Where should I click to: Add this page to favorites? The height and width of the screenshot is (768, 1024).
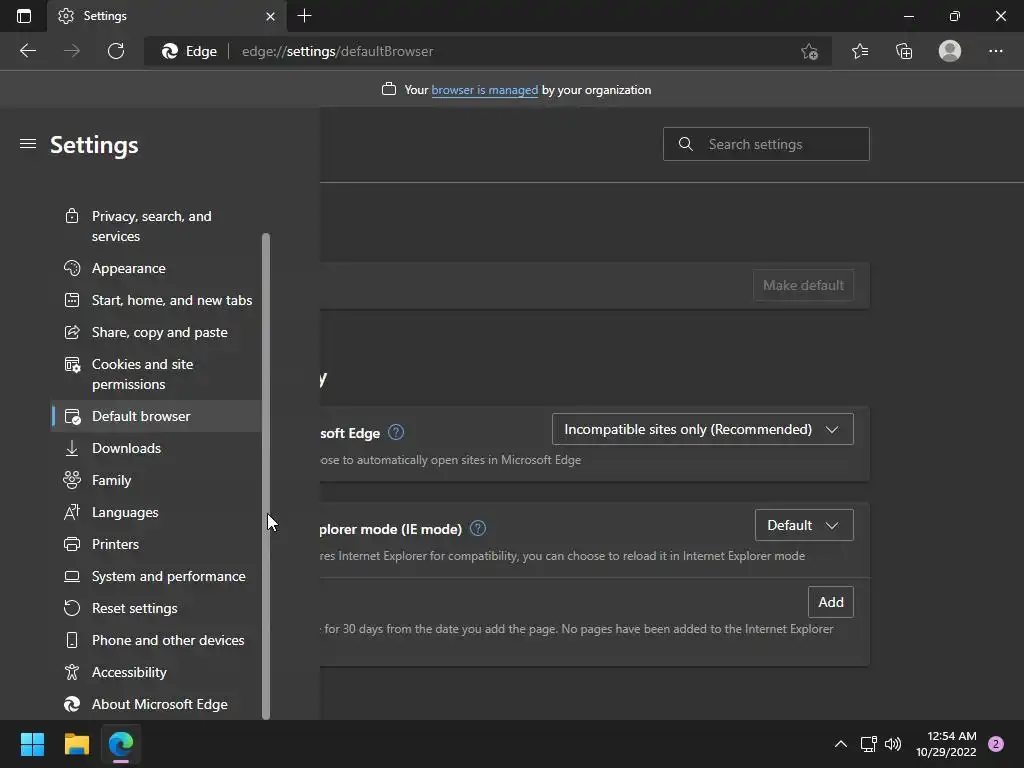(x=810, y=51)
